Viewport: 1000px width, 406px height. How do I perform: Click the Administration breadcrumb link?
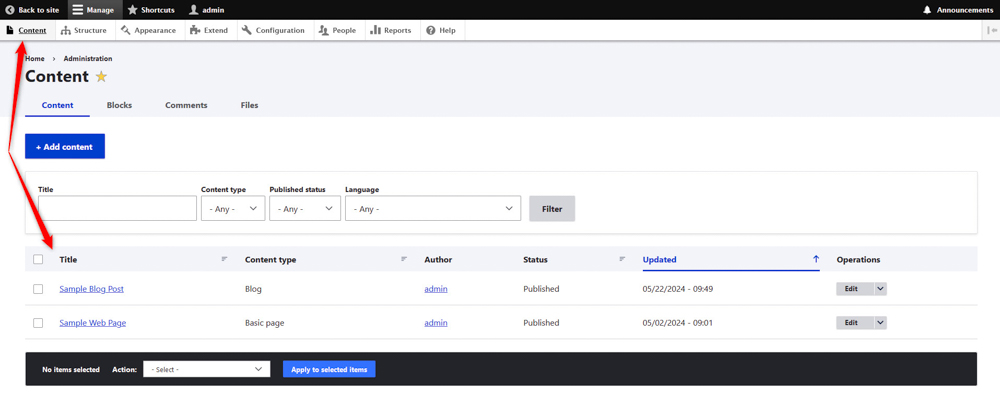point(87,59)
